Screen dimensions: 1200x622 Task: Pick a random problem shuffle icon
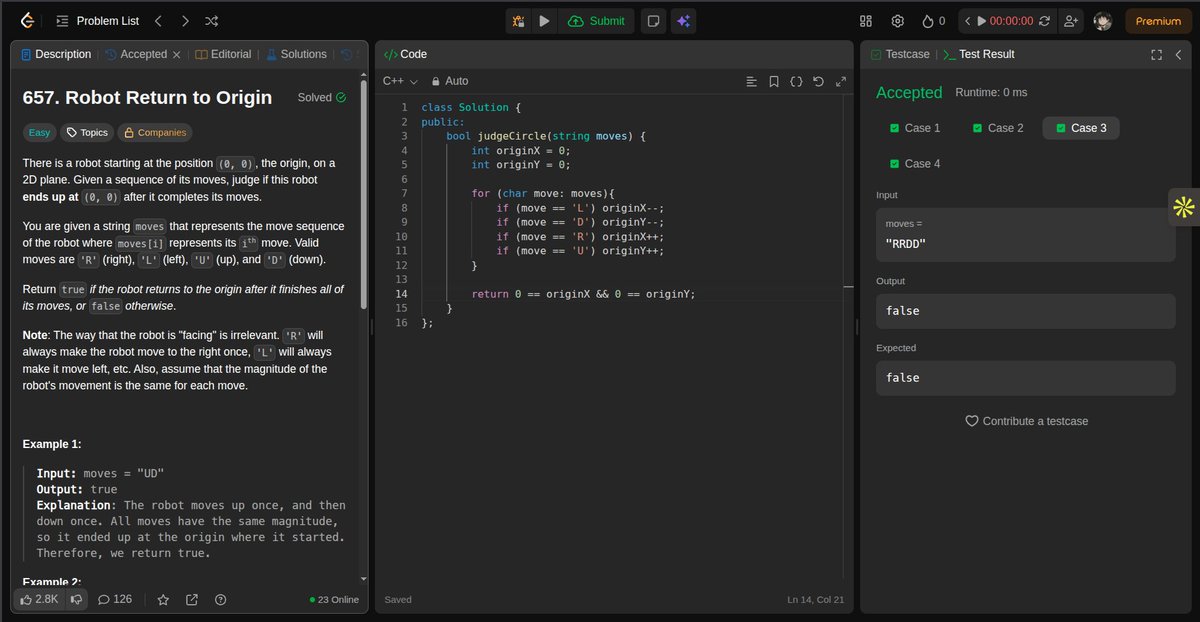(212, 20)
